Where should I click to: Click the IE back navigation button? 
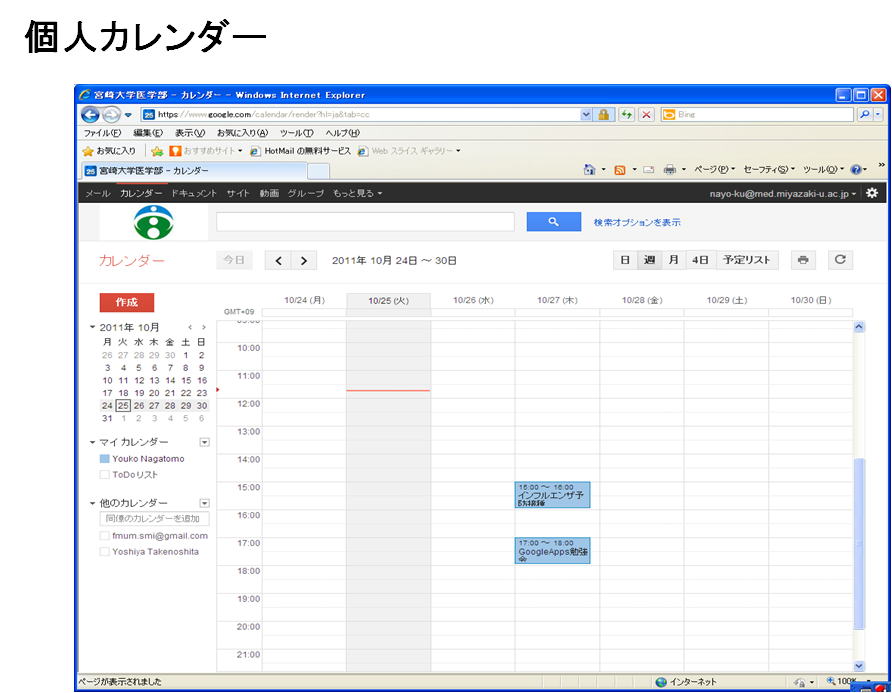(x=89, y=114)
